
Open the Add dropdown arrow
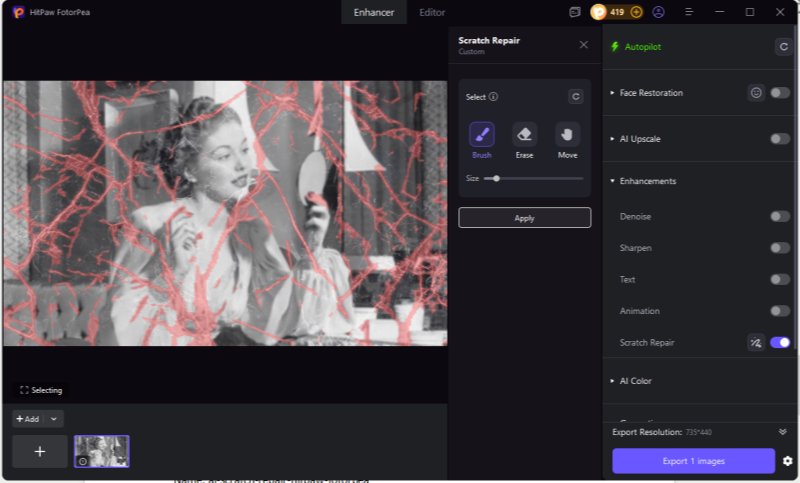[54, 419]
